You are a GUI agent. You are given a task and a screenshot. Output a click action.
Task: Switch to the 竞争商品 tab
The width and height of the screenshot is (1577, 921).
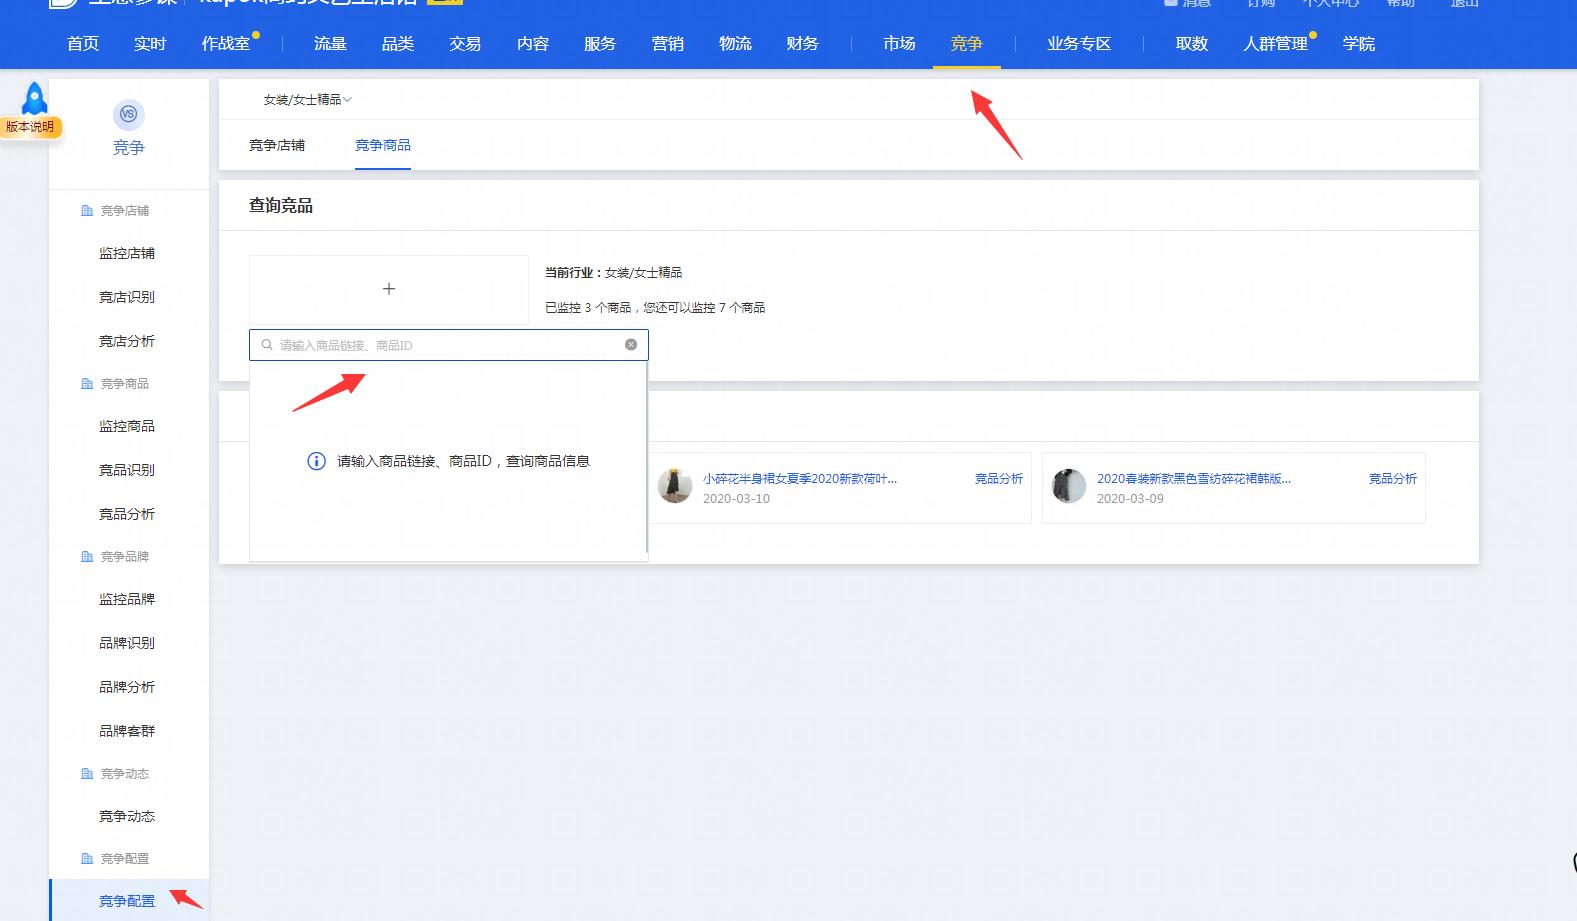point(383,145)
